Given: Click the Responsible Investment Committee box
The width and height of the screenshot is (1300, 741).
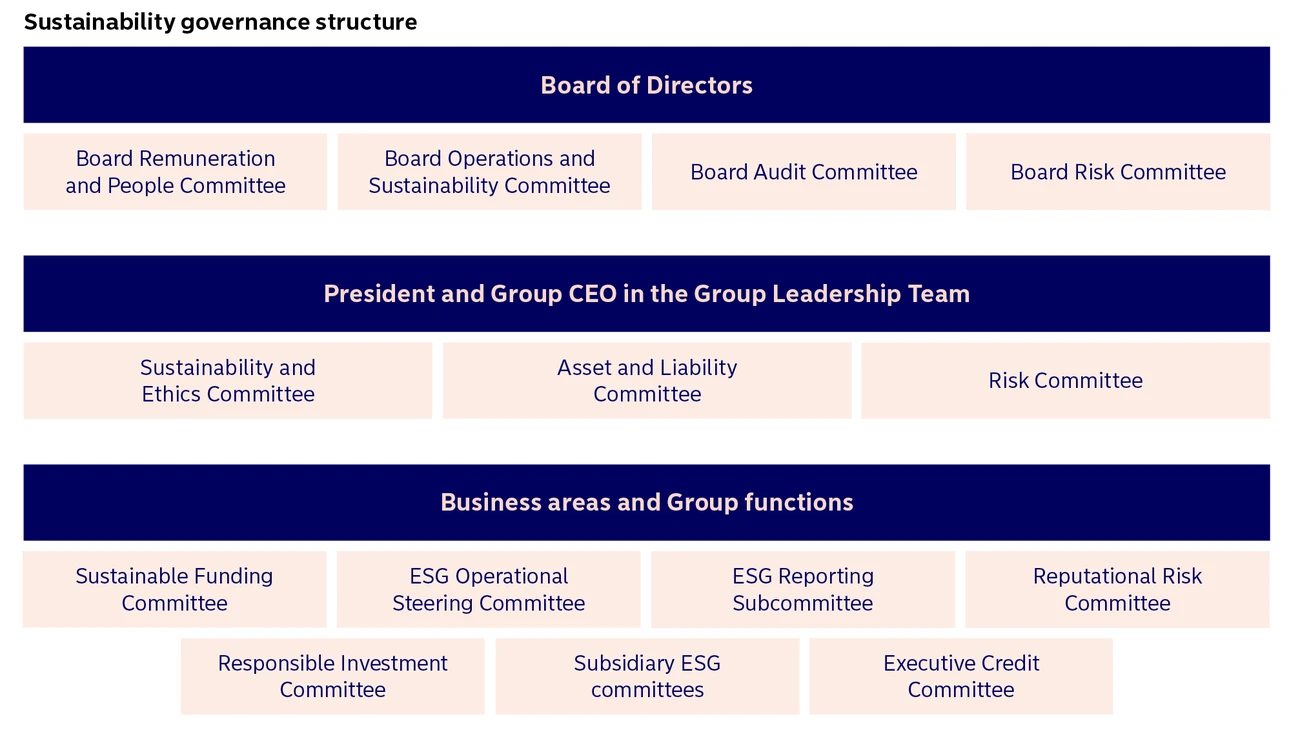Looking at the screenshot, I should (332, 676).
